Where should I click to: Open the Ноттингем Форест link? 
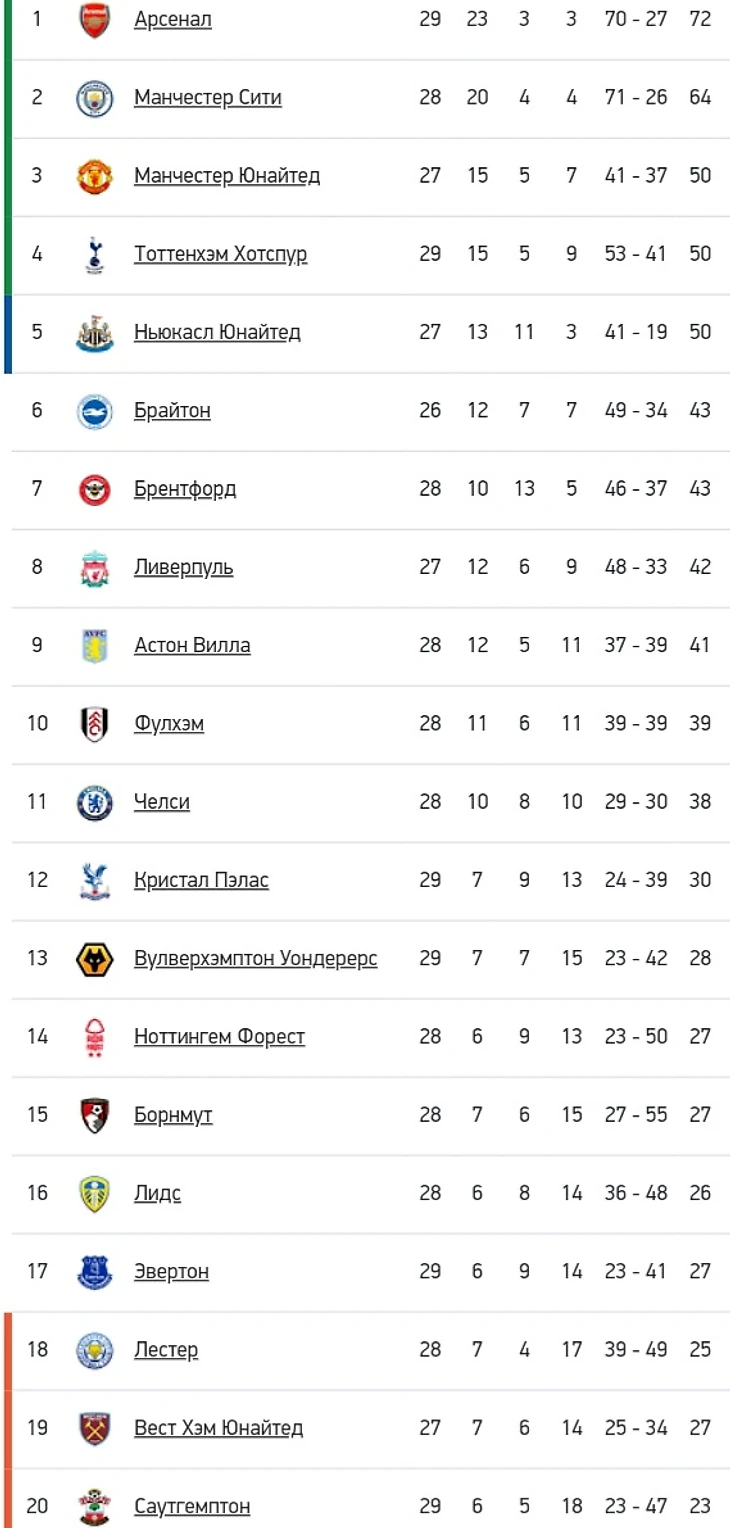click(x=219, y=1037)
